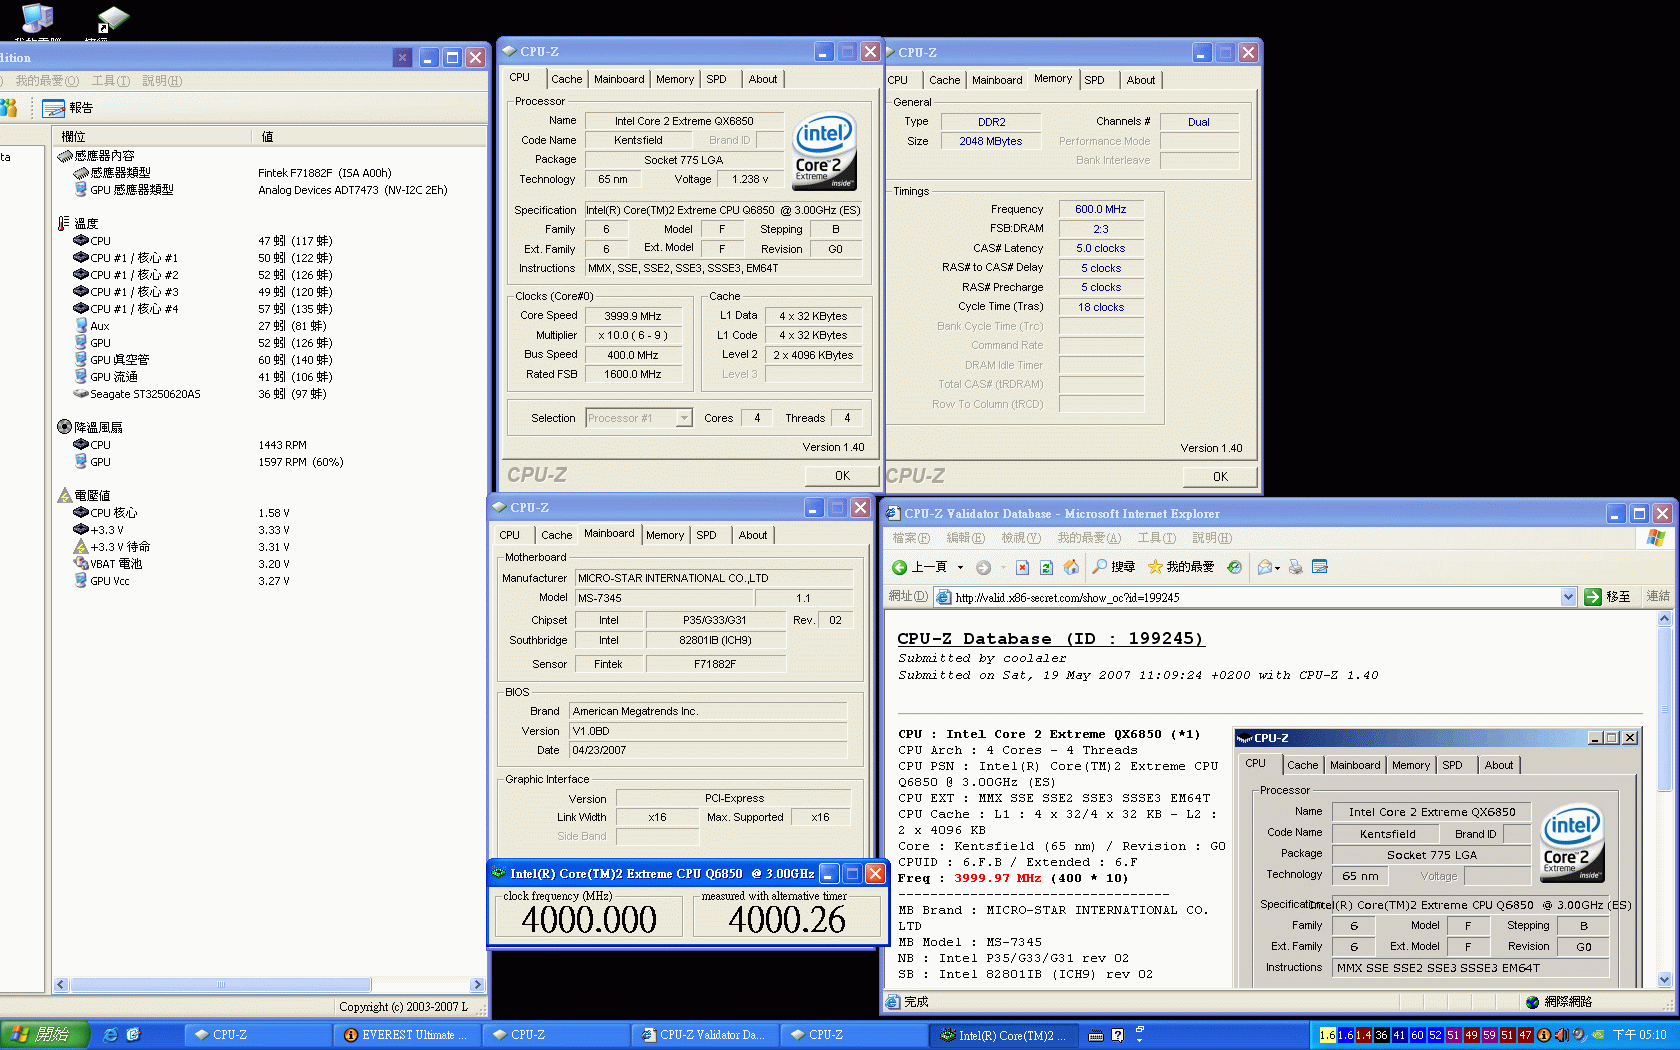
Task: Click the My Computer desktop icon
Action: coord(37,18)
